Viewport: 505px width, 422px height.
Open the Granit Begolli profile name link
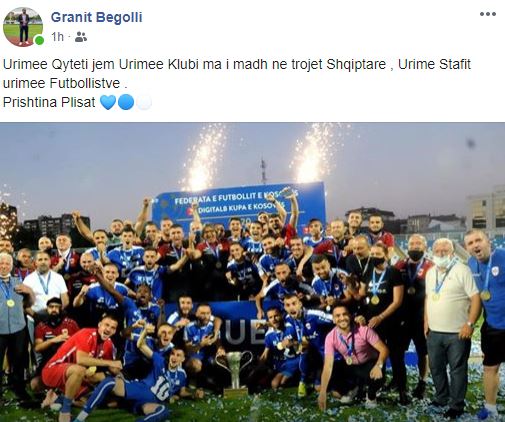pos(97,17)
